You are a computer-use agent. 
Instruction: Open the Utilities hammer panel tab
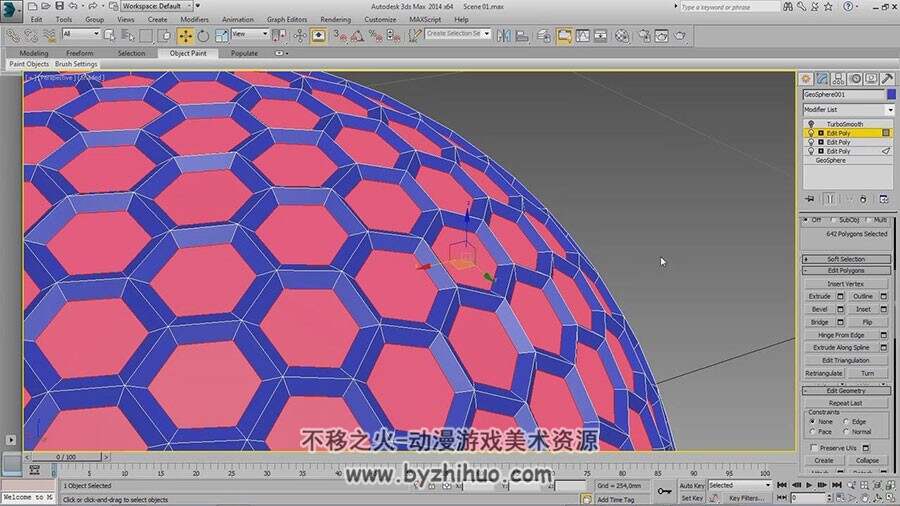pyautogui.click(x=887, y=79)
